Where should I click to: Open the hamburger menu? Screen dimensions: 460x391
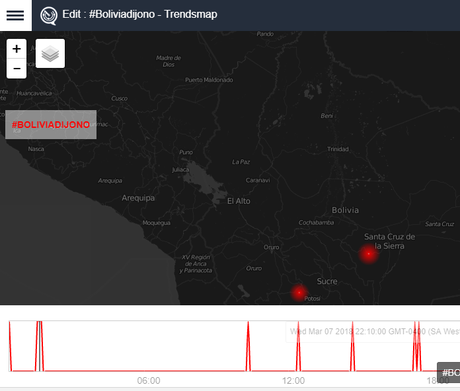click(15, 15)
